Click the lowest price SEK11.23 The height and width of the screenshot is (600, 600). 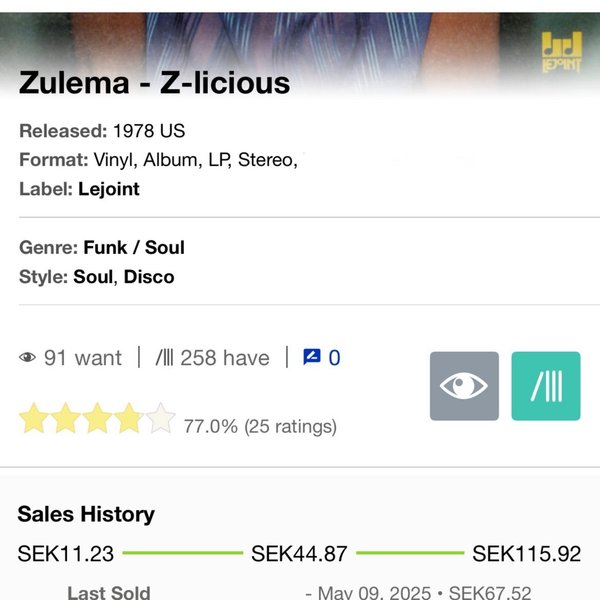click(66, 553)
